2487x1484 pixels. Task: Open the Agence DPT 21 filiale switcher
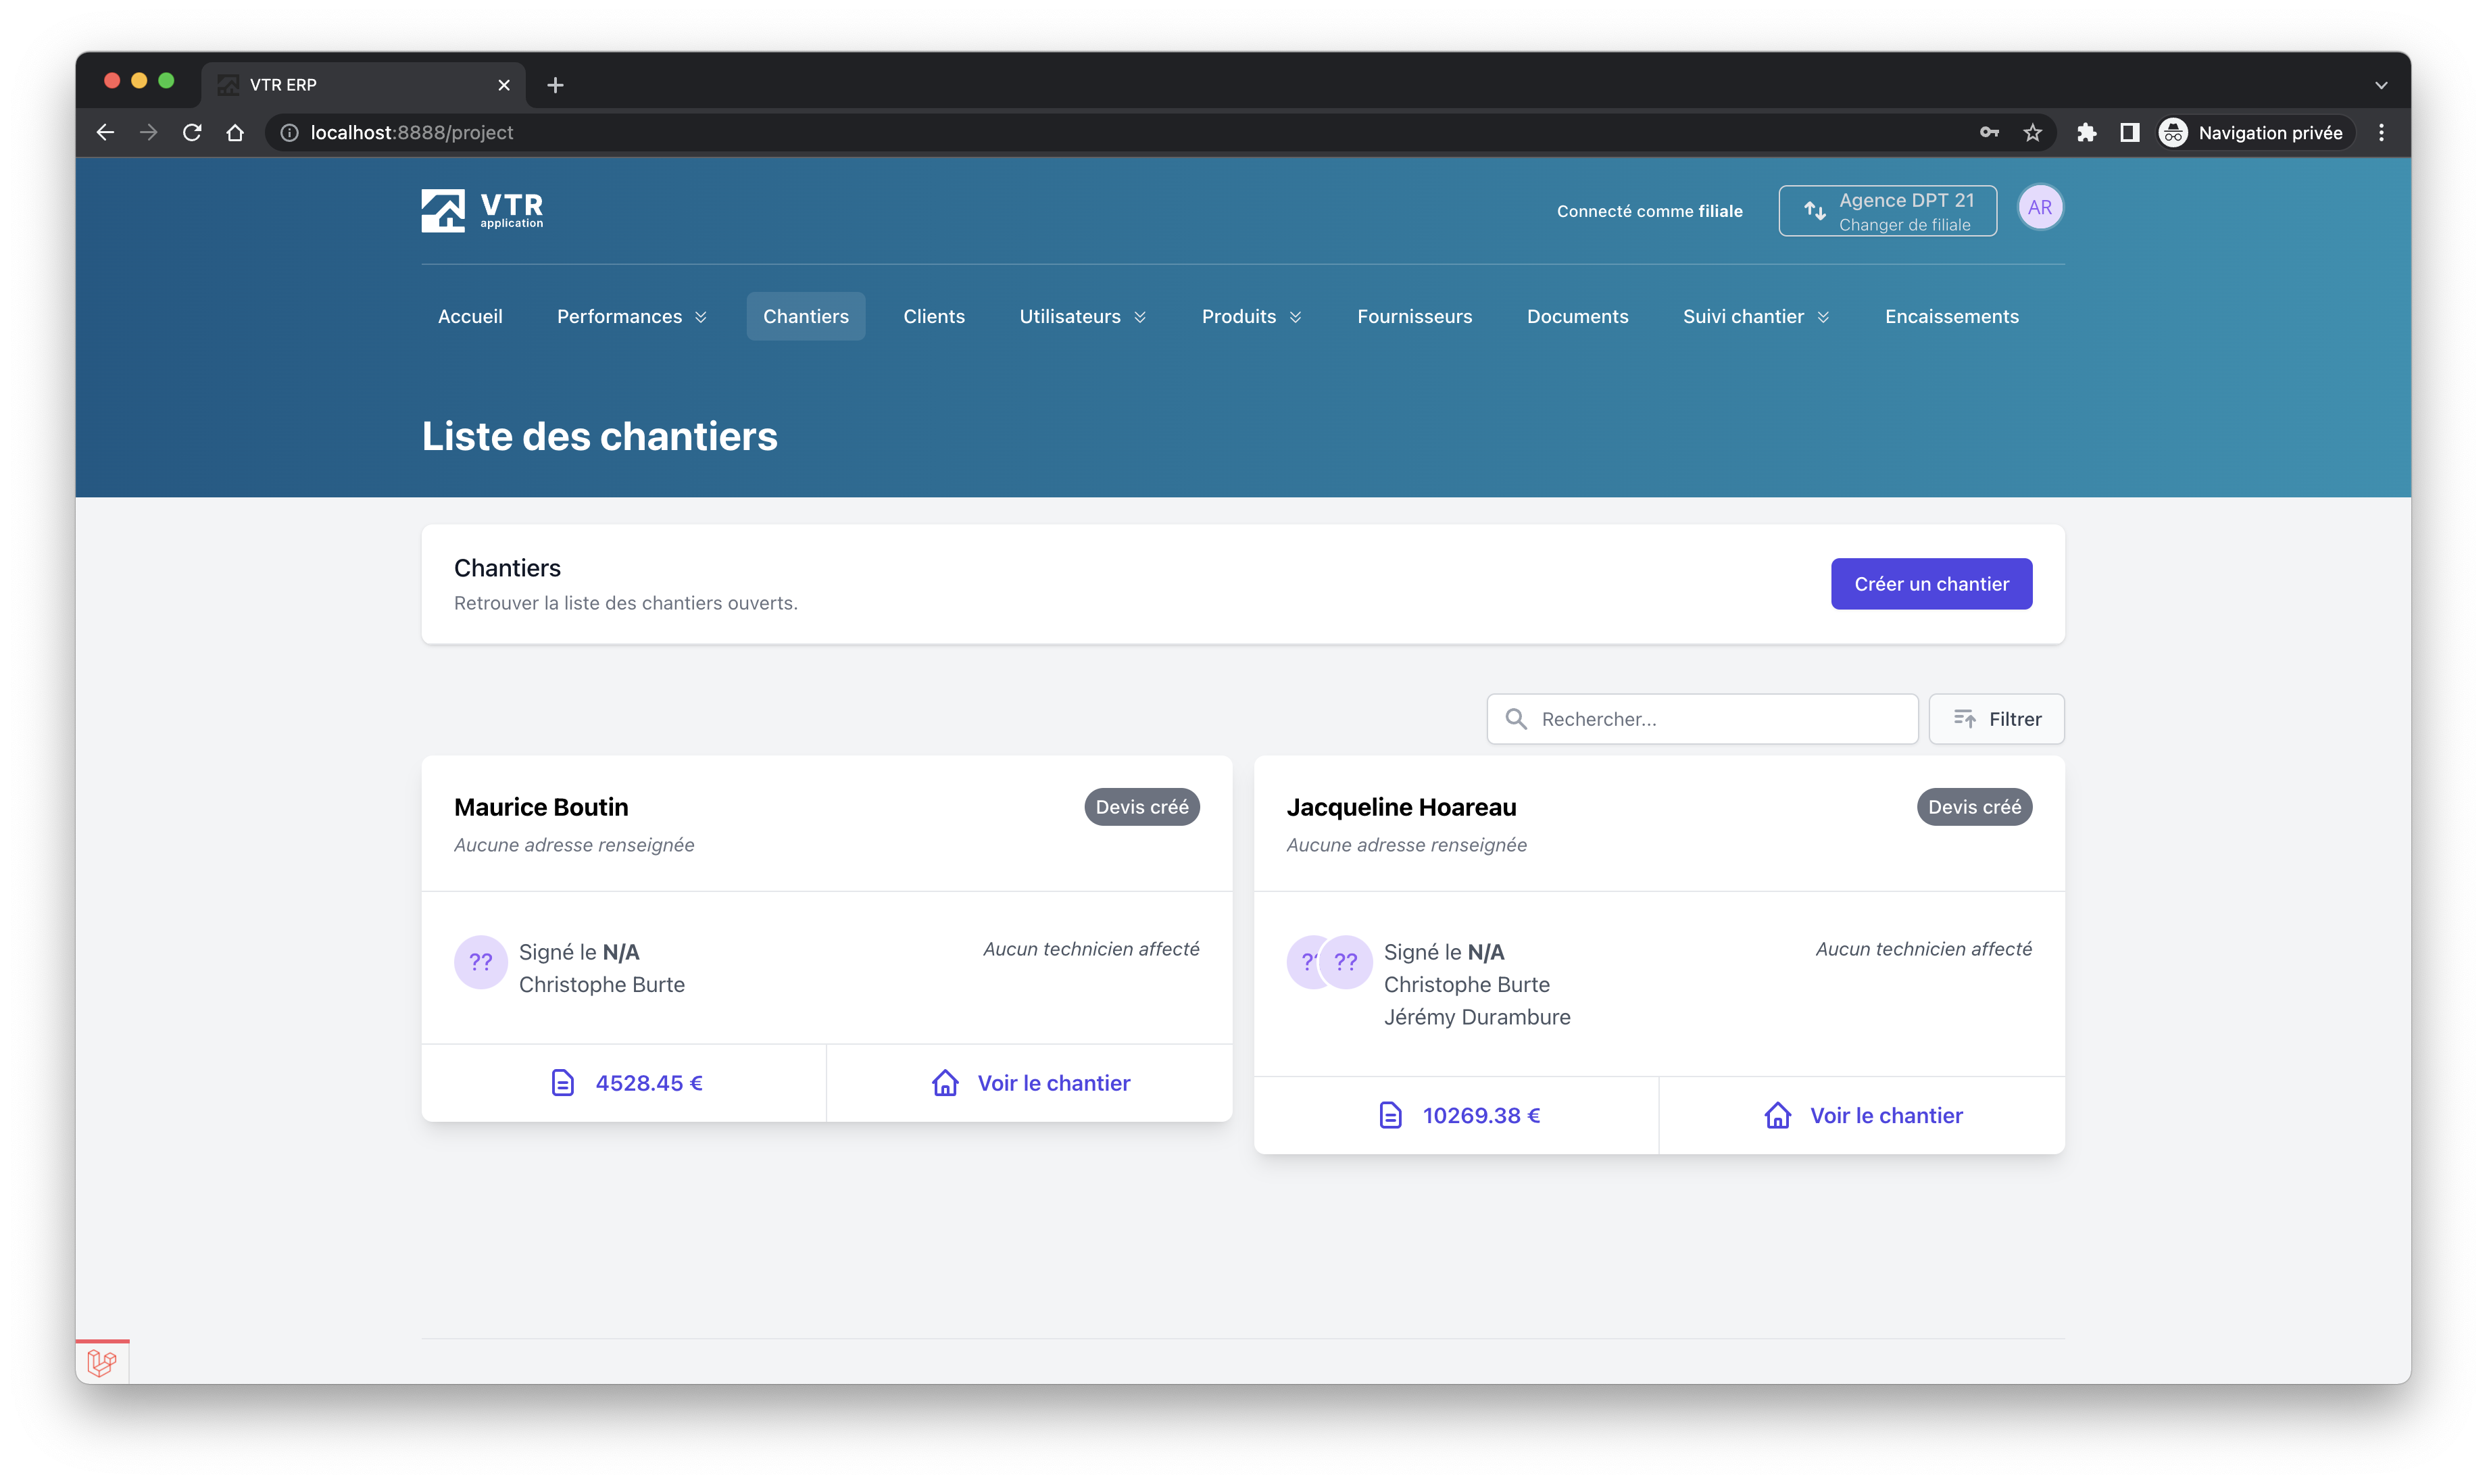[1887, 211]
